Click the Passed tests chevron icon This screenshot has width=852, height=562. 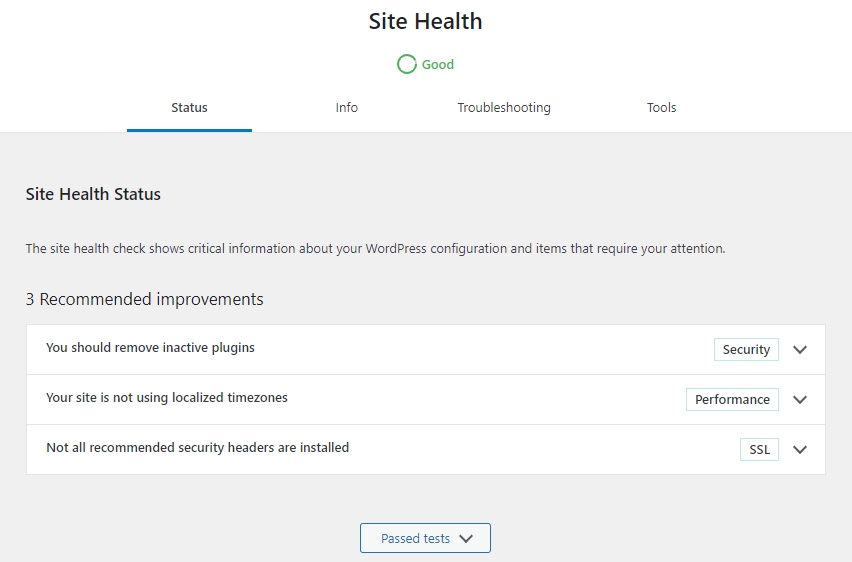pos(466,539)
